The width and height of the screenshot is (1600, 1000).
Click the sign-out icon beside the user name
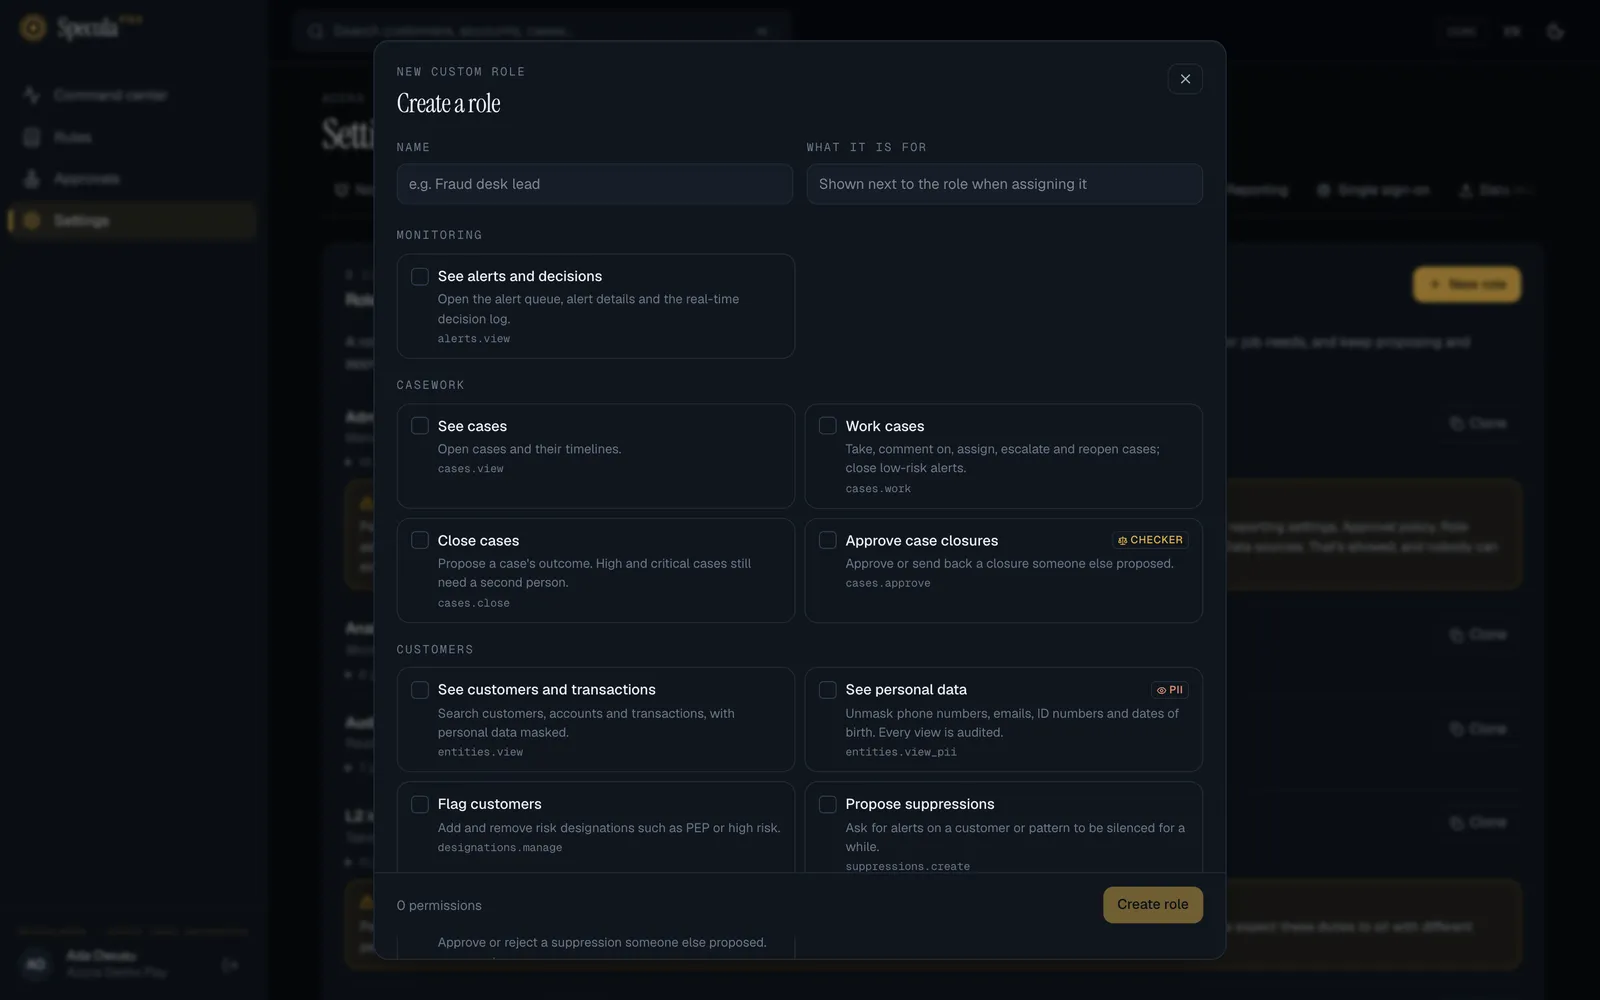230,965
